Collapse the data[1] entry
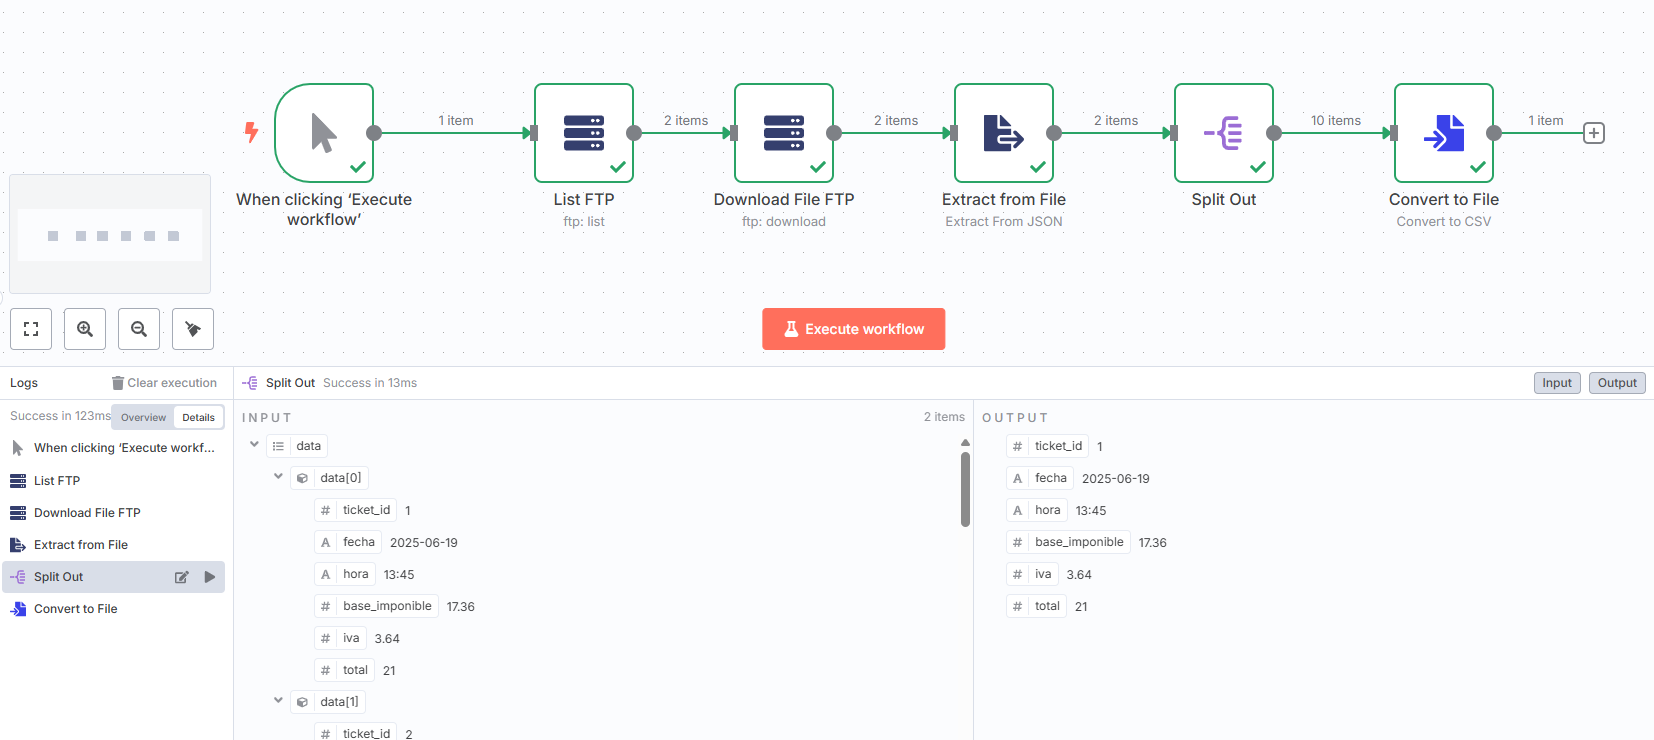 tap(278, 701)
